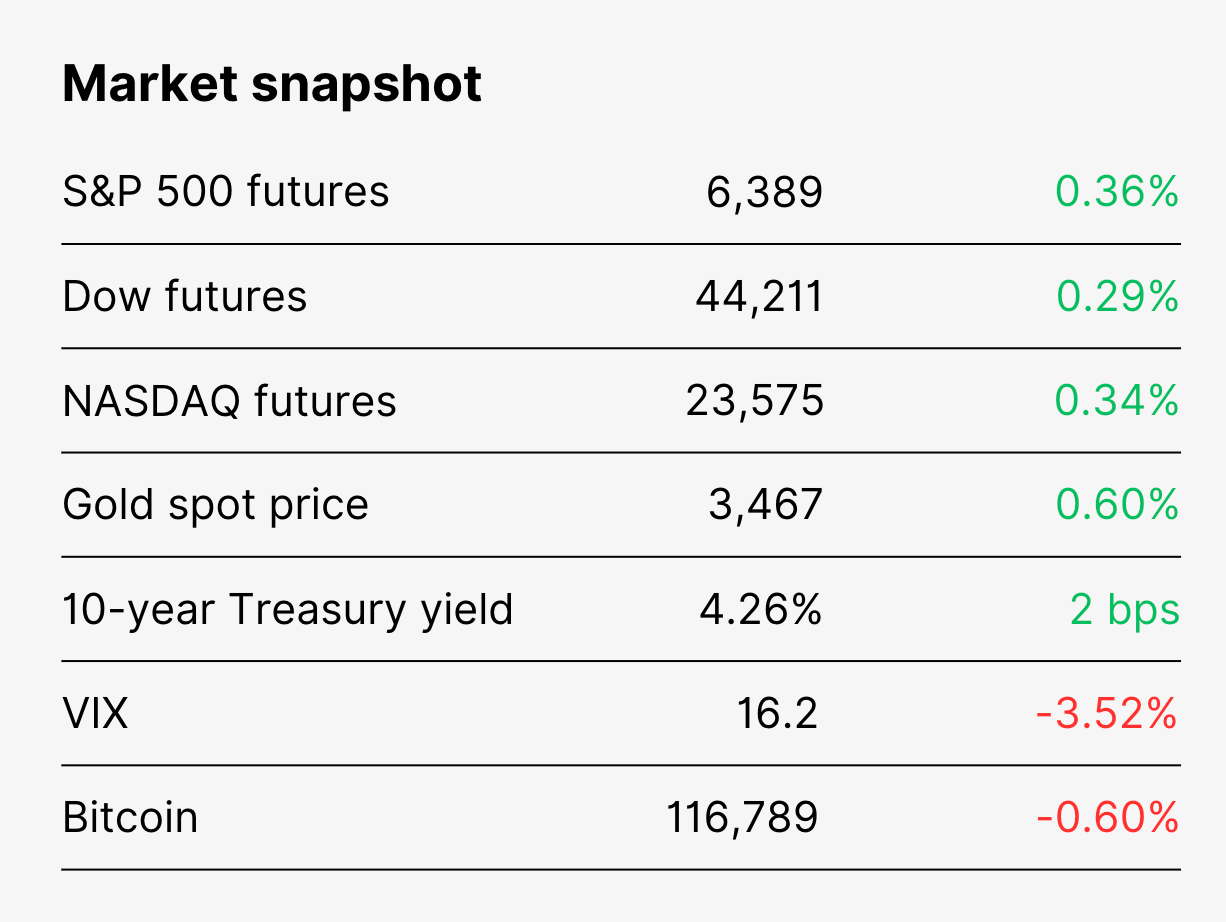Click the Market snapshot heading
This screenshot has width=1226, height=922.
(x=272, y=85)
